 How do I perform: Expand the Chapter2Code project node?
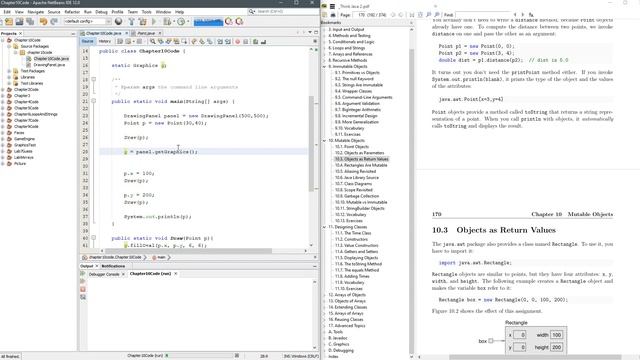(3, 89)
